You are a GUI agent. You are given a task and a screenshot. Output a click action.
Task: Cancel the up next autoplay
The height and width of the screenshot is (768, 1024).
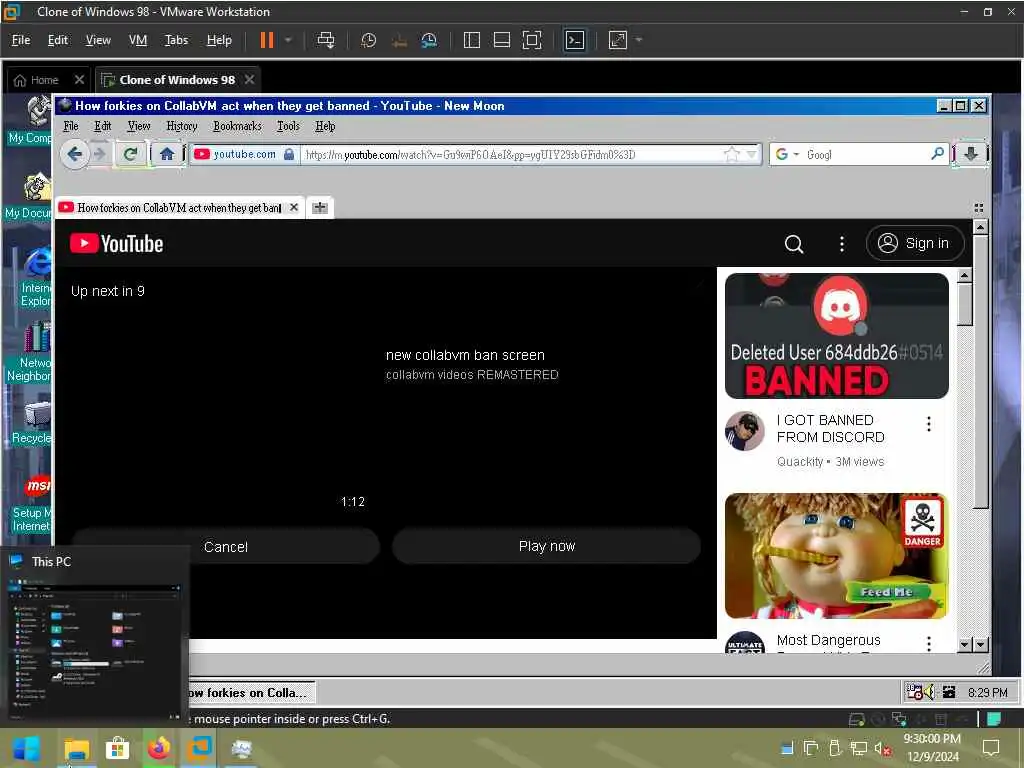coord(225,547)
